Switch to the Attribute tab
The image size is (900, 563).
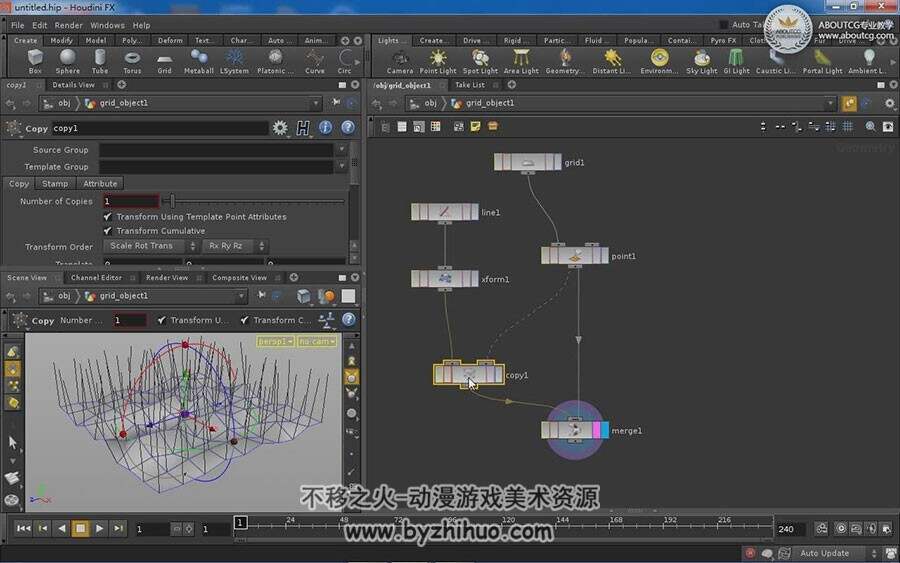[x=100, y=184]
